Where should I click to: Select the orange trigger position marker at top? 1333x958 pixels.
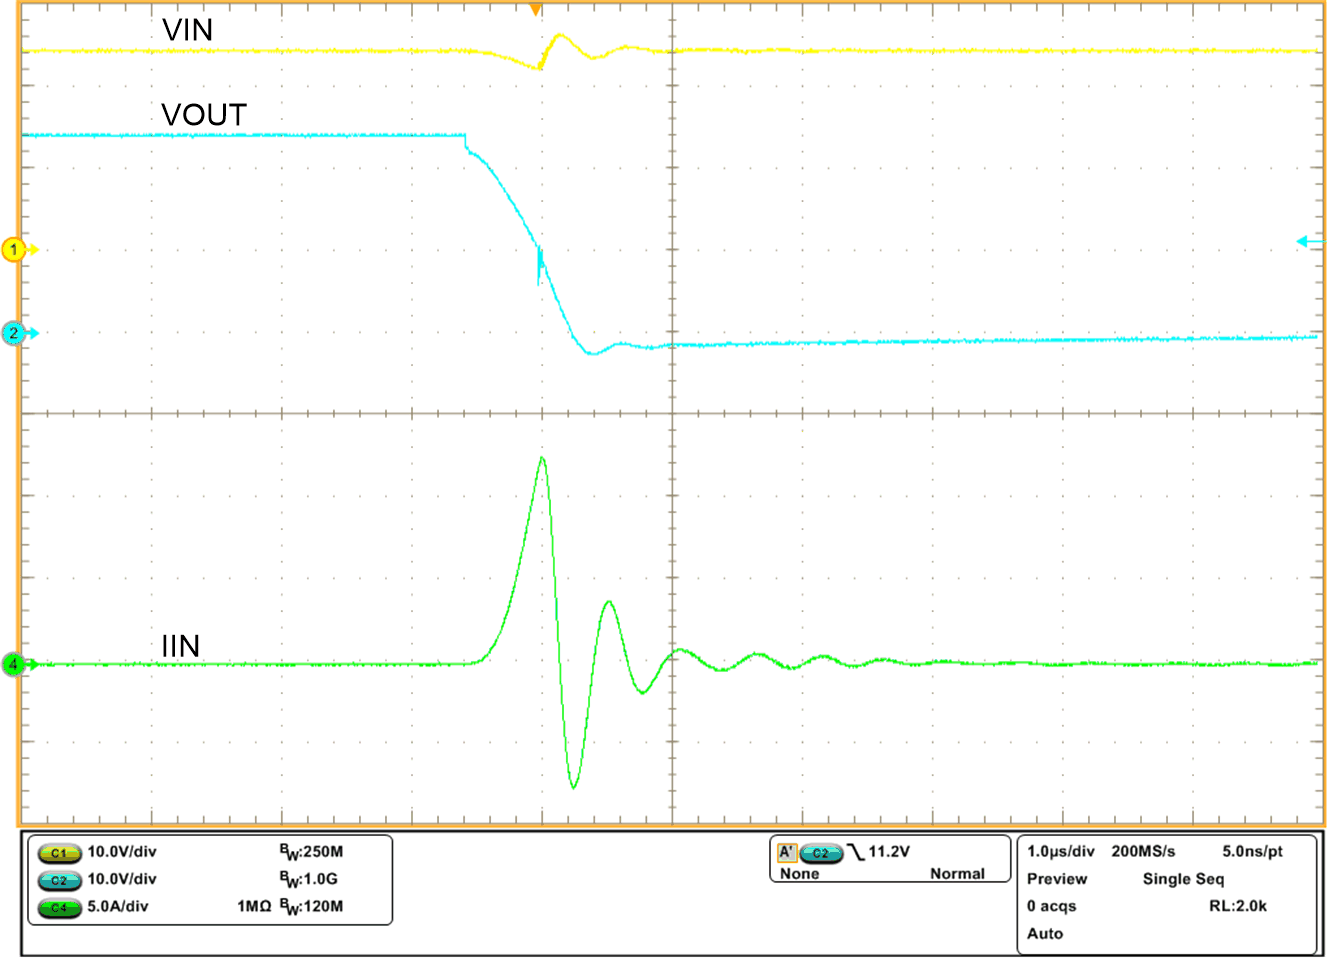(x=536, y=9)
